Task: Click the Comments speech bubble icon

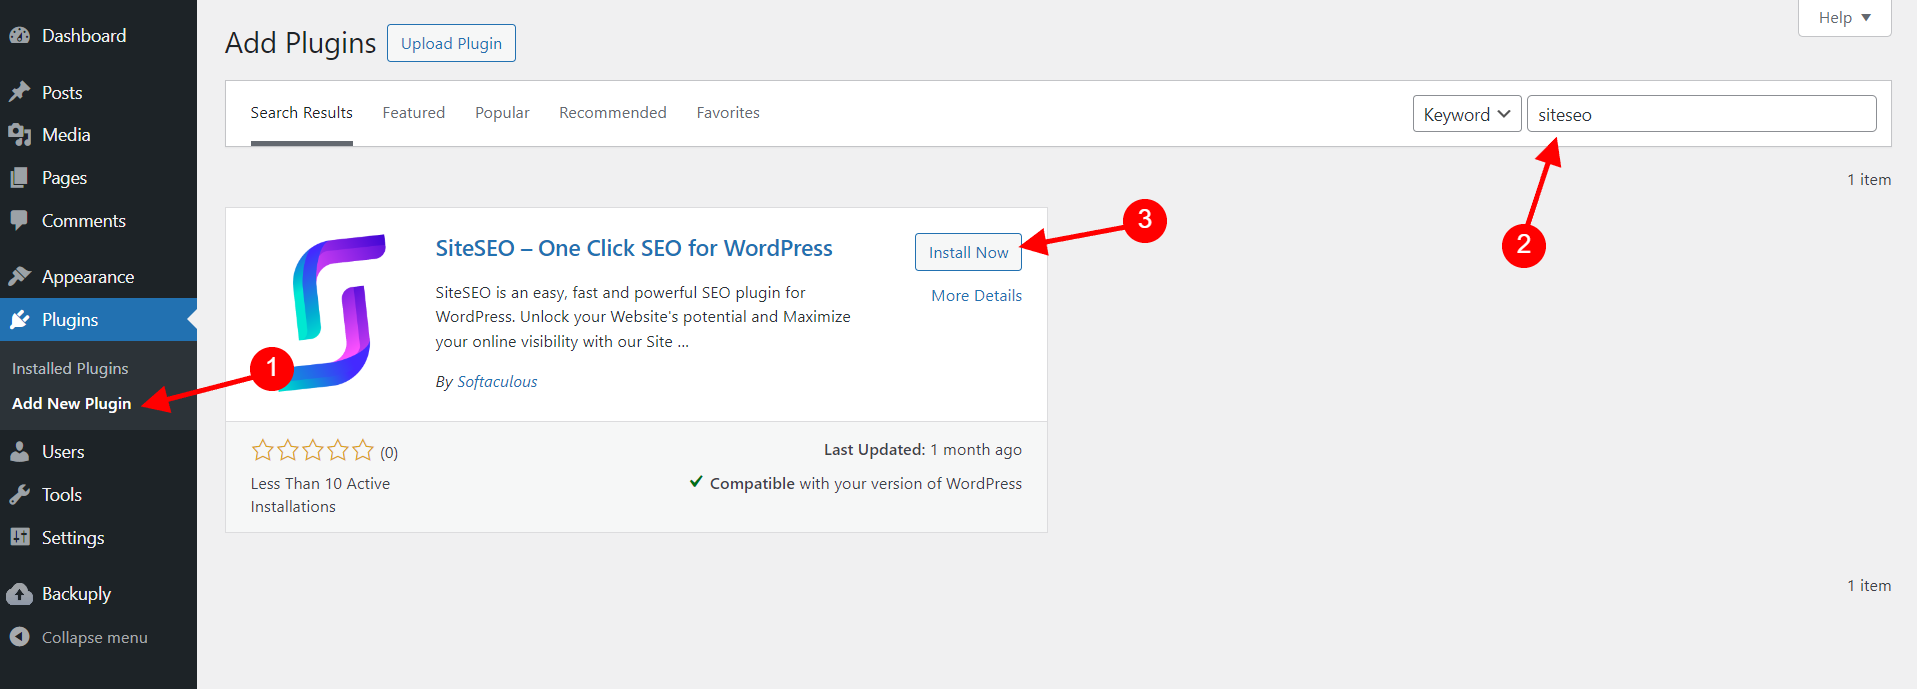Action: (20, 221)
